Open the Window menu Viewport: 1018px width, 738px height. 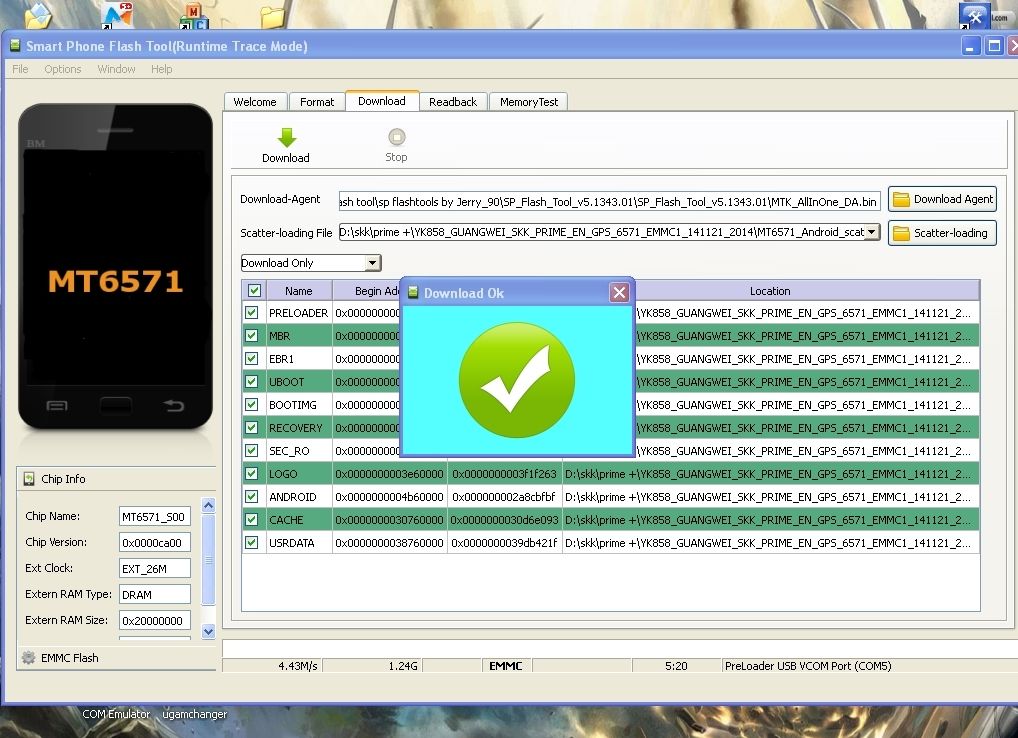click(x=116, y=69)
